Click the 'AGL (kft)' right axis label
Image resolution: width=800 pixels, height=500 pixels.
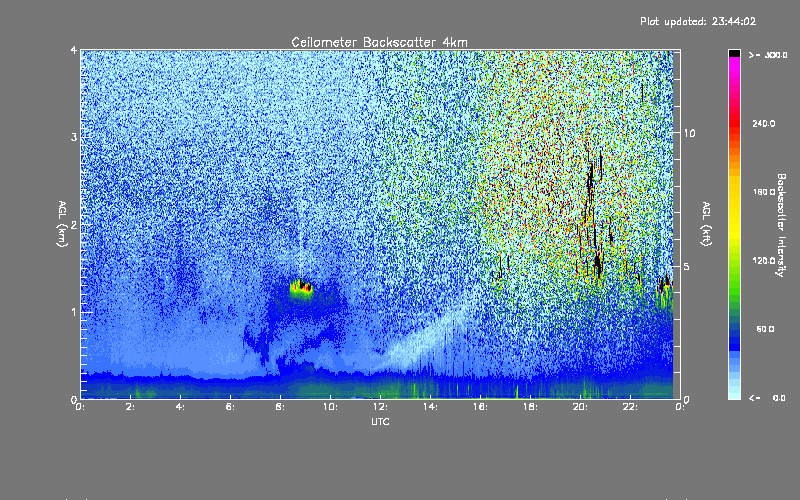[707, 224]
